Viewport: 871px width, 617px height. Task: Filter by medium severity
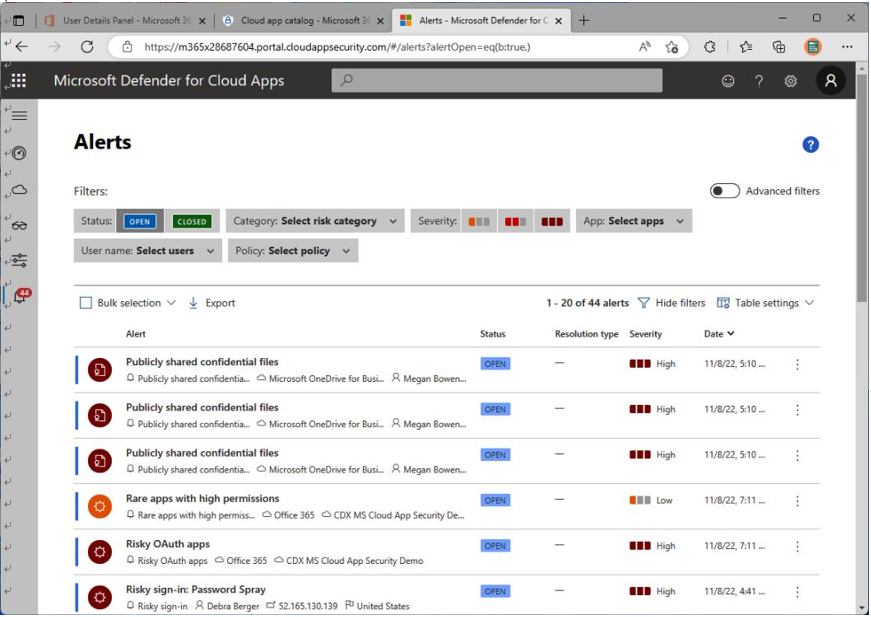[x=515, y=221]
